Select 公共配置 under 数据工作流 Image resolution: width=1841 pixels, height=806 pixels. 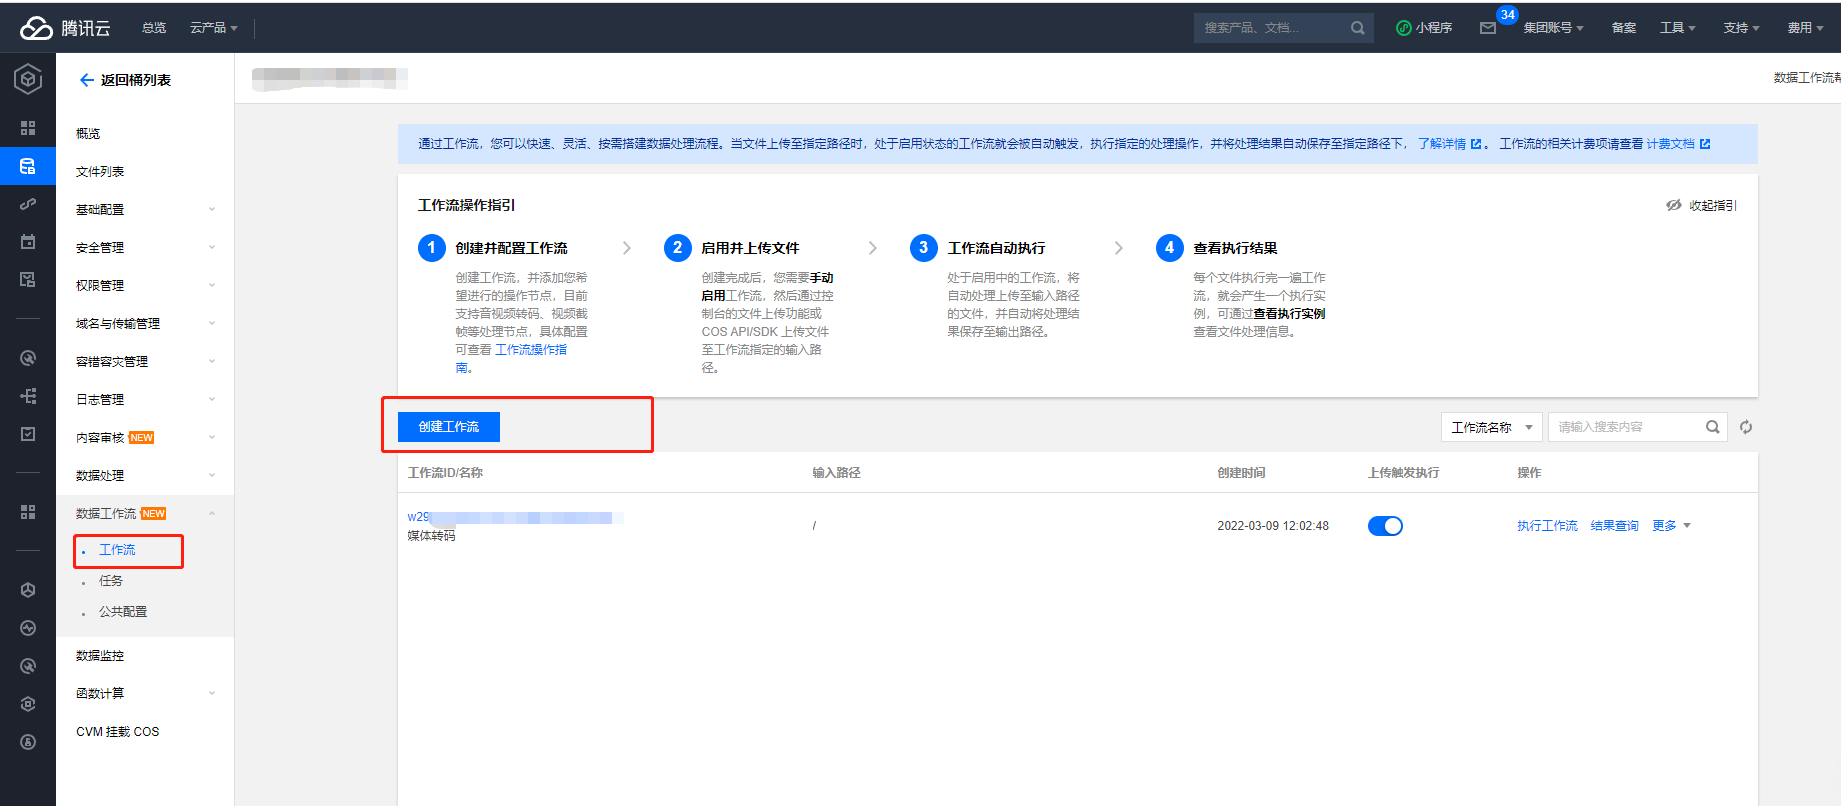pos(123,612)
